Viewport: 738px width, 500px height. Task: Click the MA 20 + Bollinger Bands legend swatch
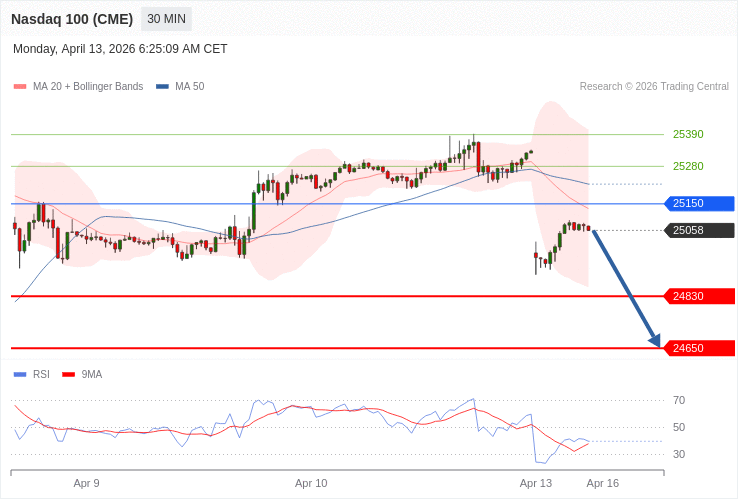coord(20,87)
